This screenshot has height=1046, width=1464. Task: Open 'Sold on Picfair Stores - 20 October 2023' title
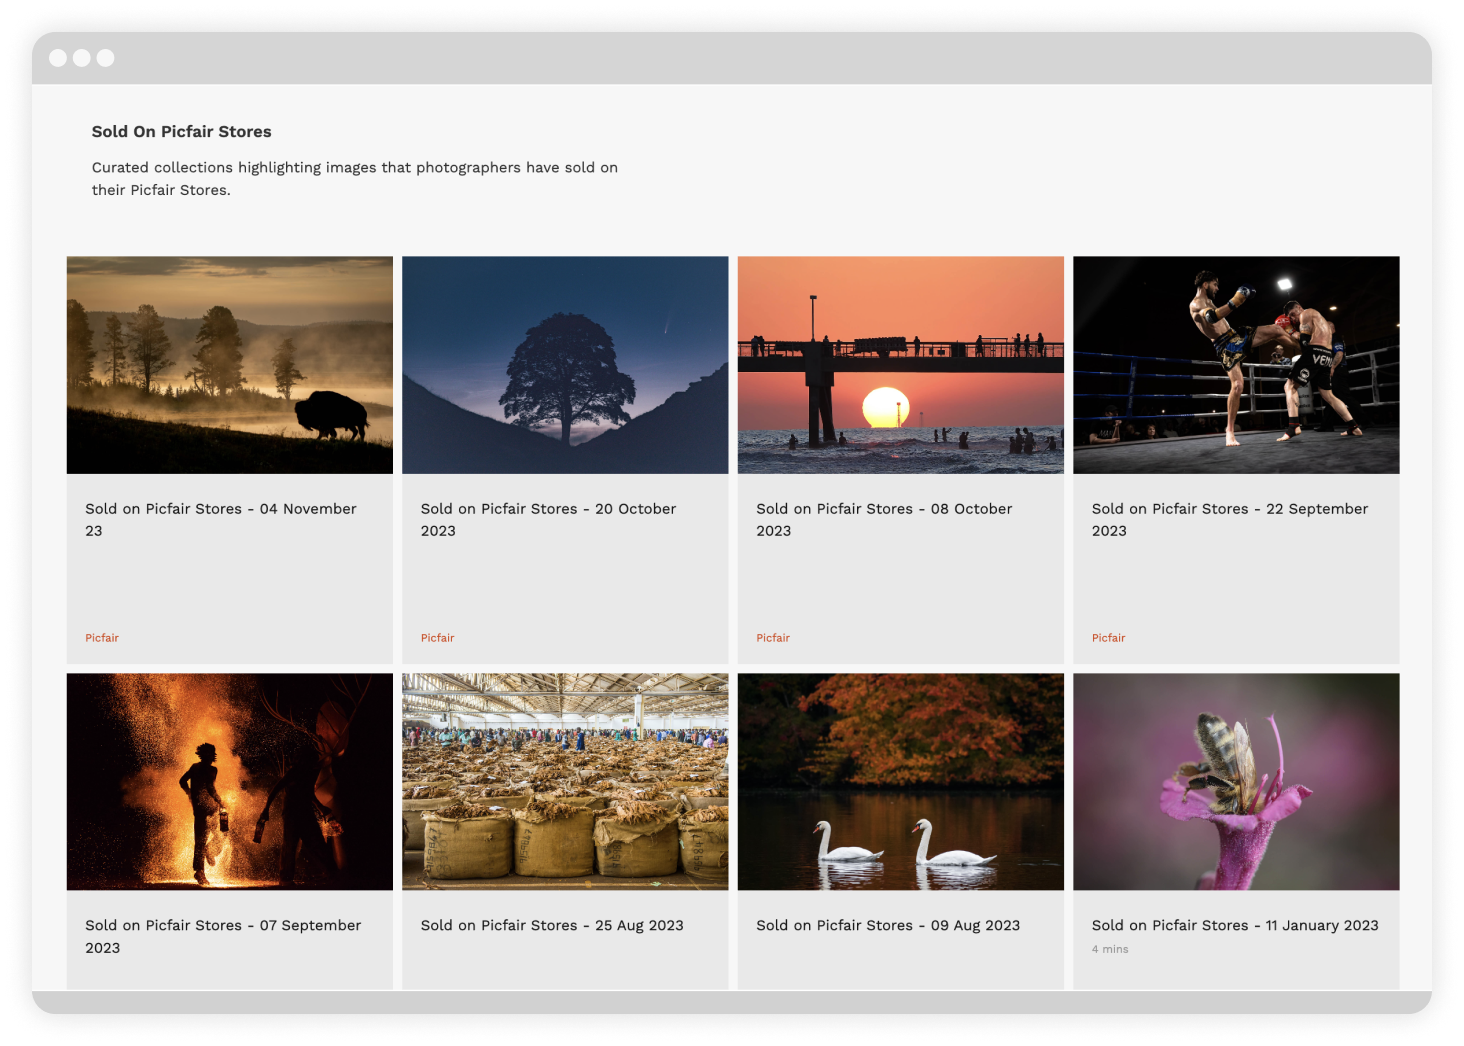[x=548, y=520]
